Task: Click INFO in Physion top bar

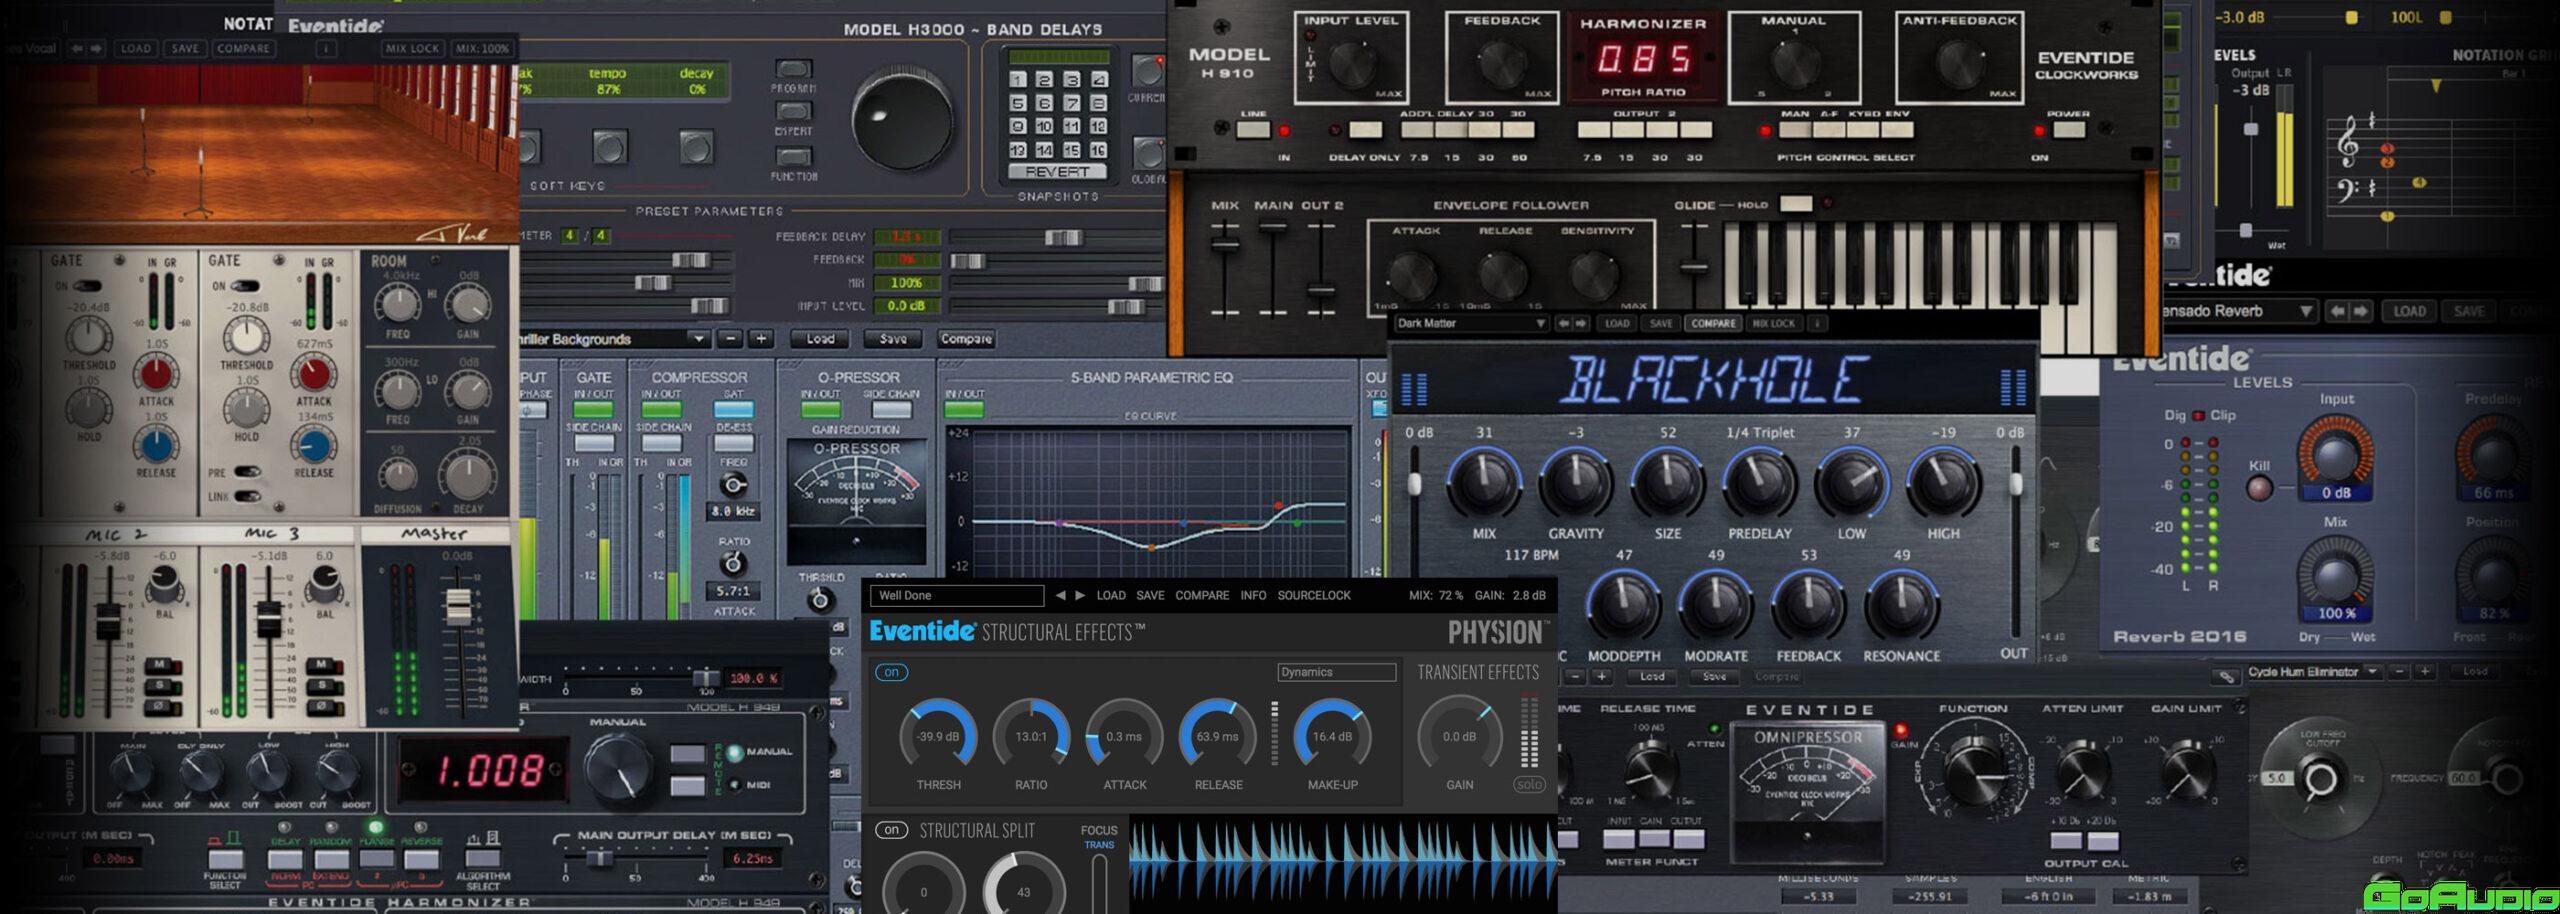Action: click(1253, 595)
